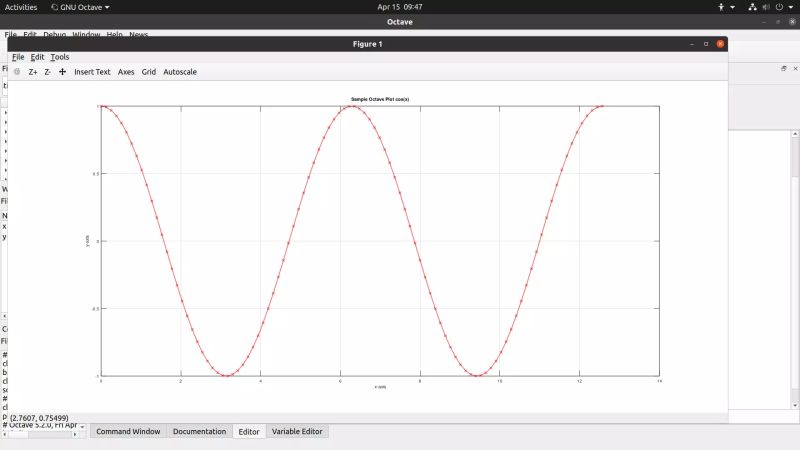This screenshot has height=450, width=800.
Task: Open the Figure 1 Edit menu
Action: (x=37, y=57)
